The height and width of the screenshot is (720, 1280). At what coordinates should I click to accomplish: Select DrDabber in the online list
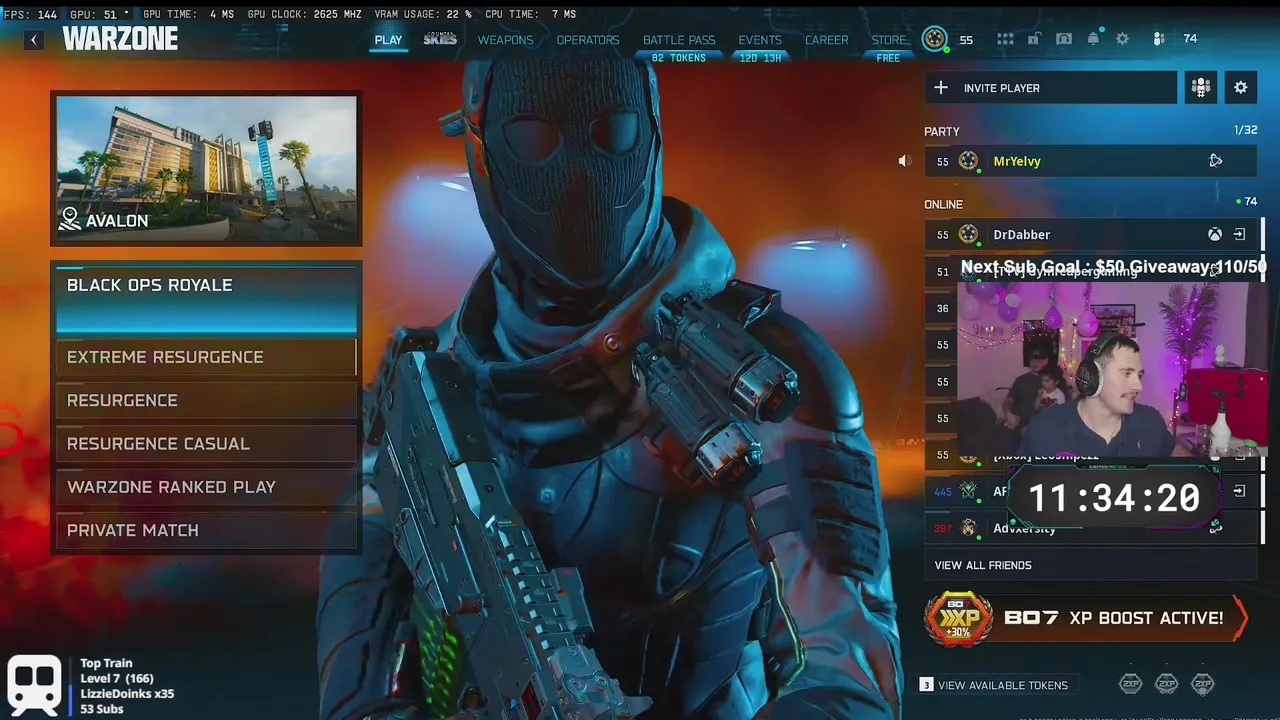pyautogui.click(x=1090, y=235)
